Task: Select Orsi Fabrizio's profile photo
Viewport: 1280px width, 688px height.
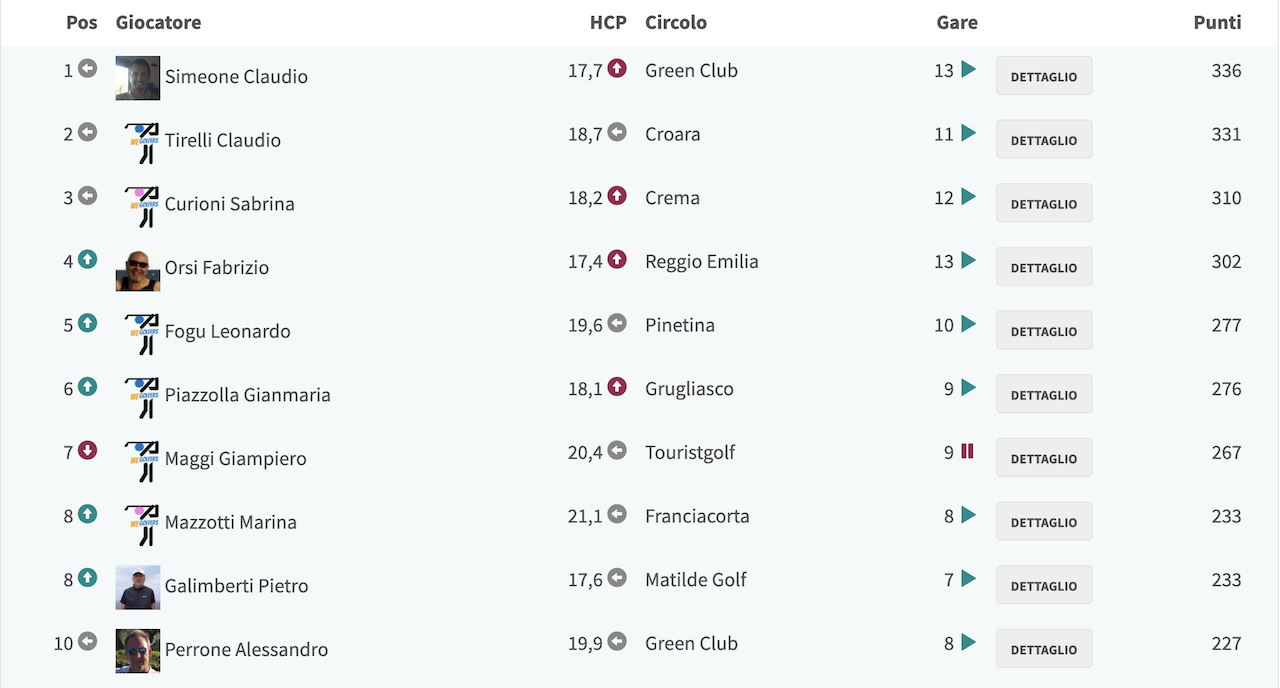Action: (x=138, y=269)
